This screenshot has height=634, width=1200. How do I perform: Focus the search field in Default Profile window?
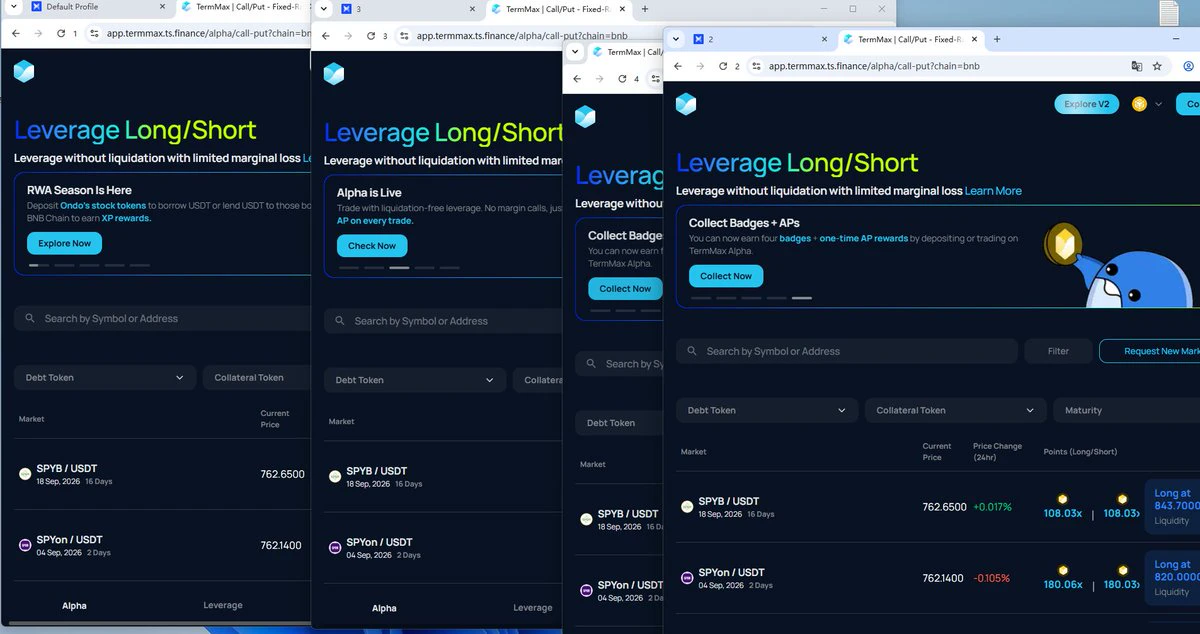(x=162, y=318)
